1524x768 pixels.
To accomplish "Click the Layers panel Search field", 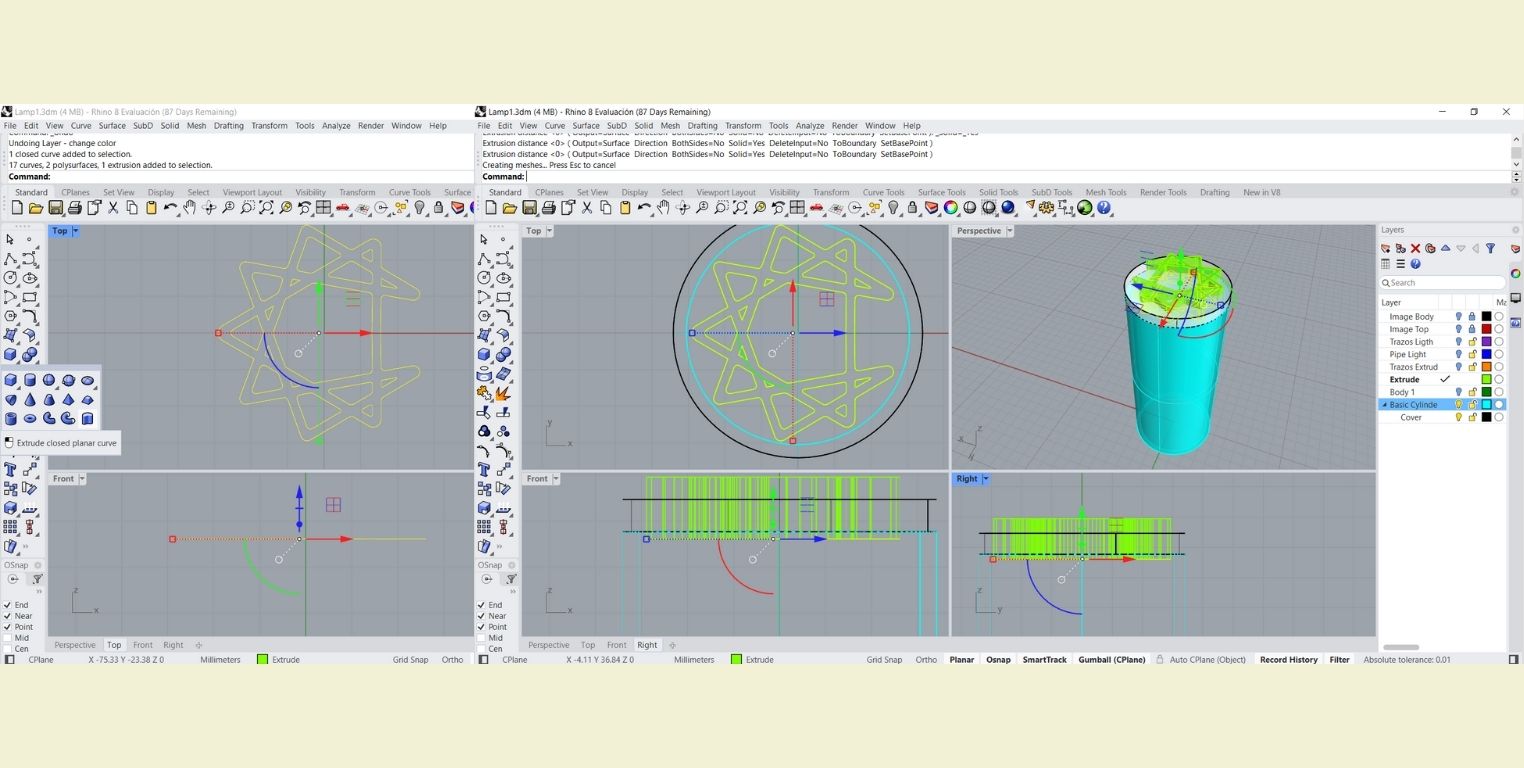I will point(1442,283).
